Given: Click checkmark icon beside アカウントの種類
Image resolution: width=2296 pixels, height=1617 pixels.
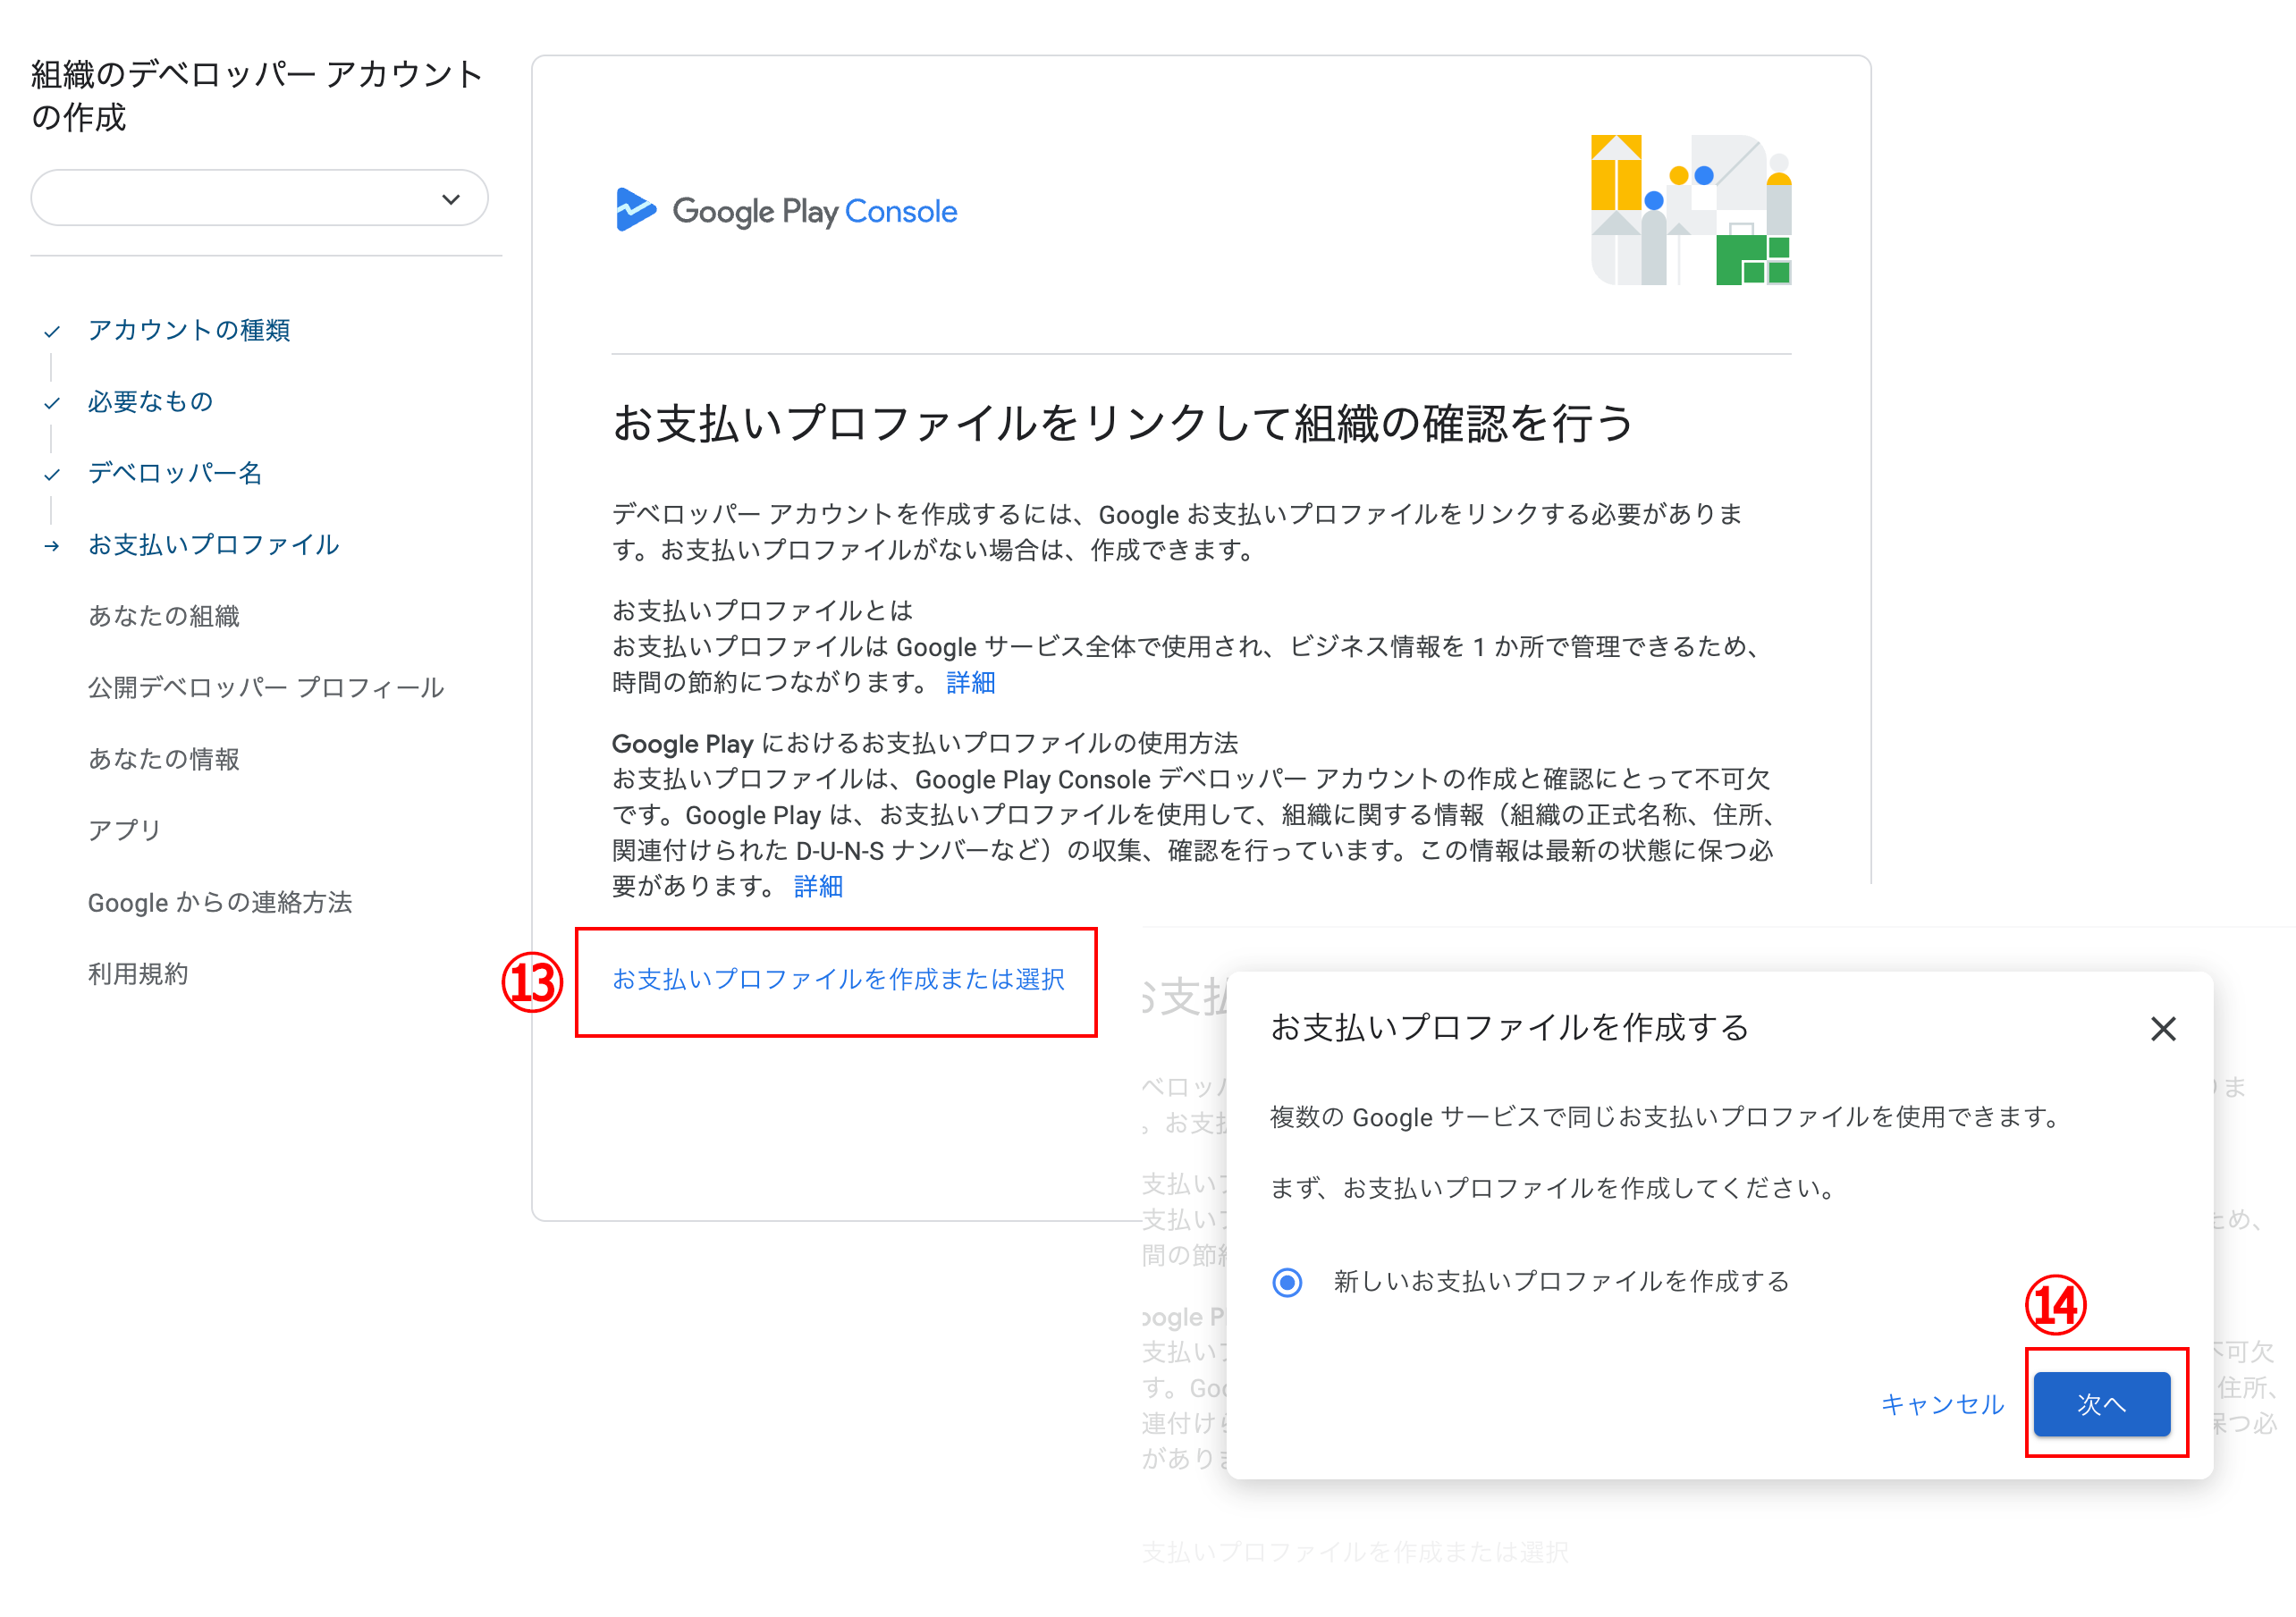Looking at the screenshot, I should pyautogui.click(x=52, y=332).
